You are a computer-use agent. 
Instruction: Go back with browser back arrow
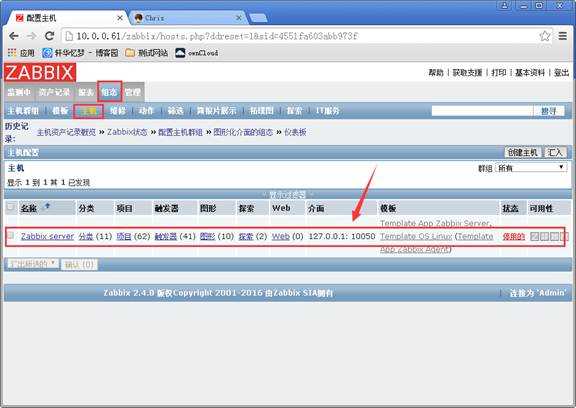14,36
